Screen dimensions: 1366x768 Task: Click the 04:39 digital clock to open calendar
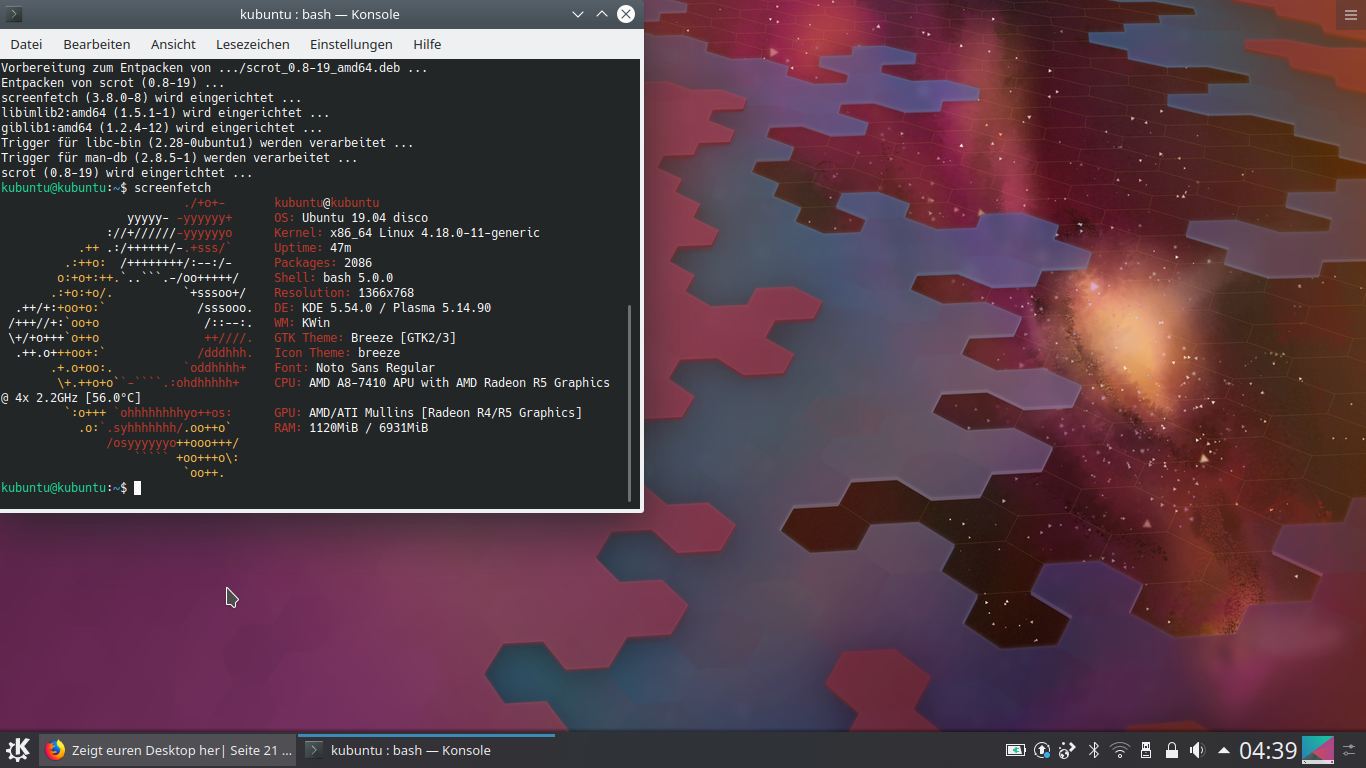pyautogui.click(x=1266, y=748)
